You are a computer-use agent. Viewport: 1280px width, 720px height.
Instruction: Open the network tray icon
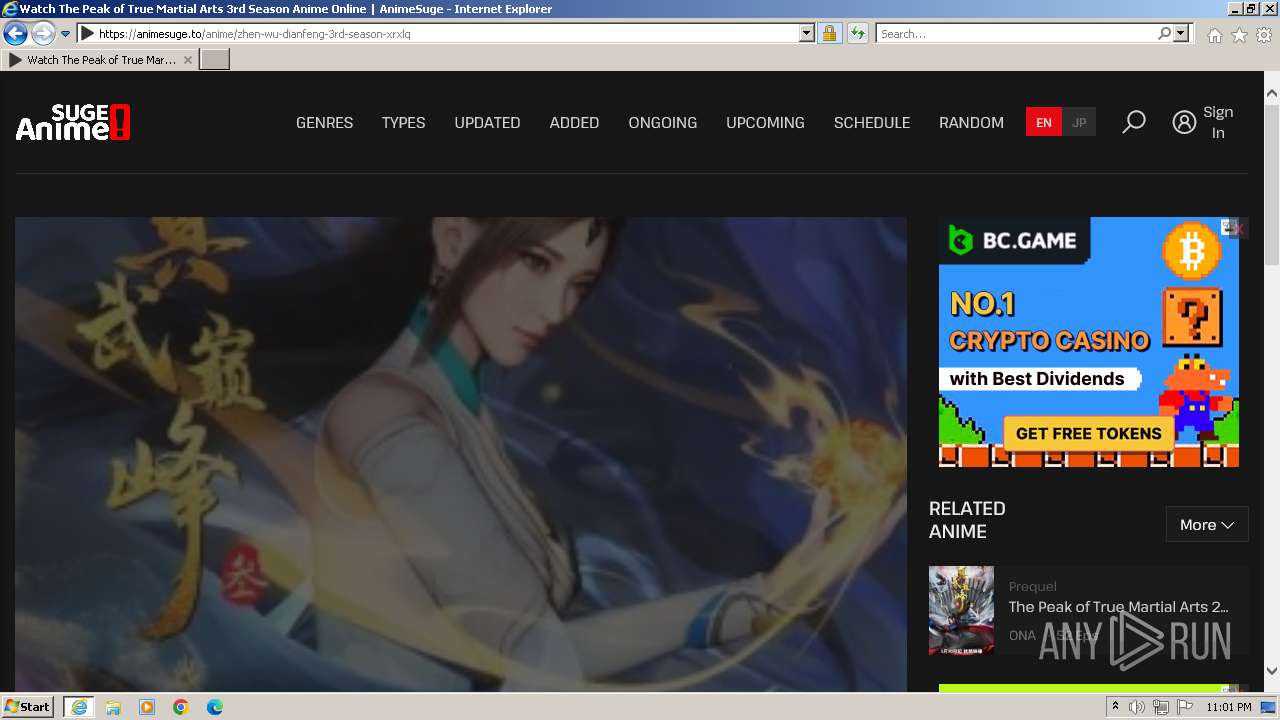pyautogui.click(x=1161, y=707)
